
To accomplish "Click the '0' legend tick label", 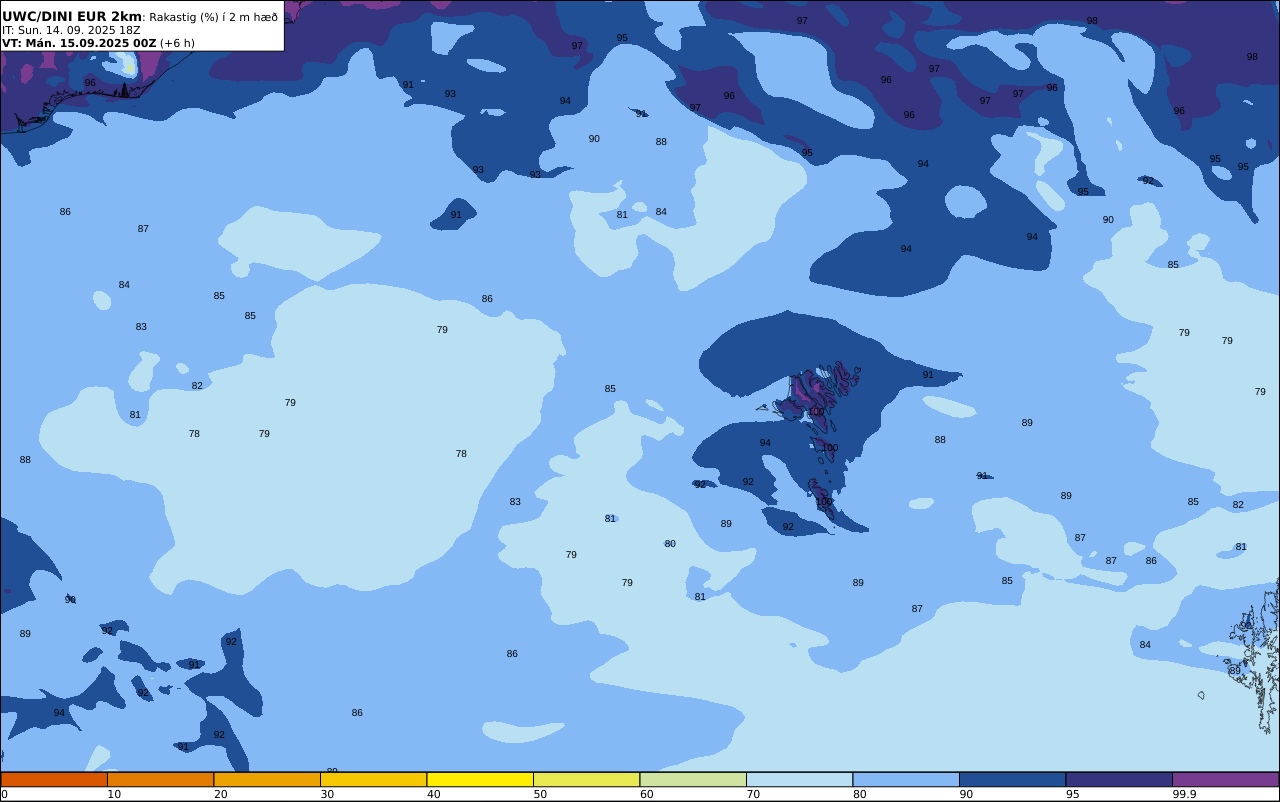I will tap(4, 794).
